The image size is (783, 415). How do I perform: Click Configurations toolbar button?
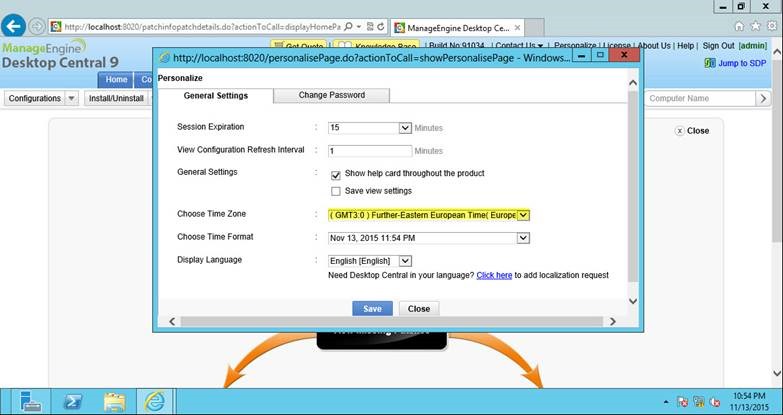(x=35, y=98)
